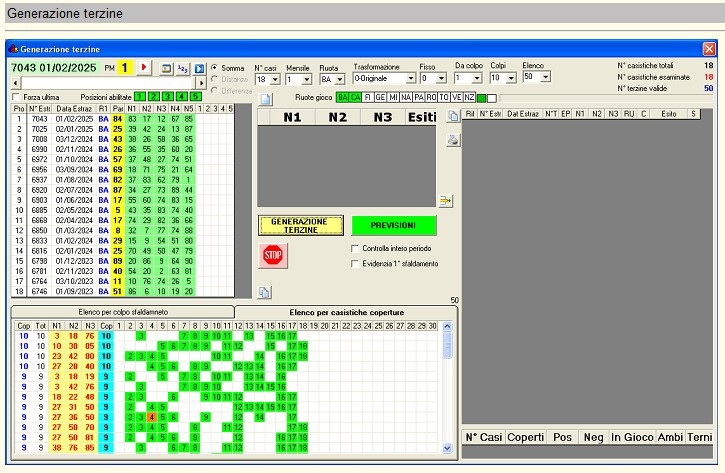Click the blue forward arrow icon
The height and width of the screenshot is (473, 725).
pyautogui.click(x=199, y=68)
